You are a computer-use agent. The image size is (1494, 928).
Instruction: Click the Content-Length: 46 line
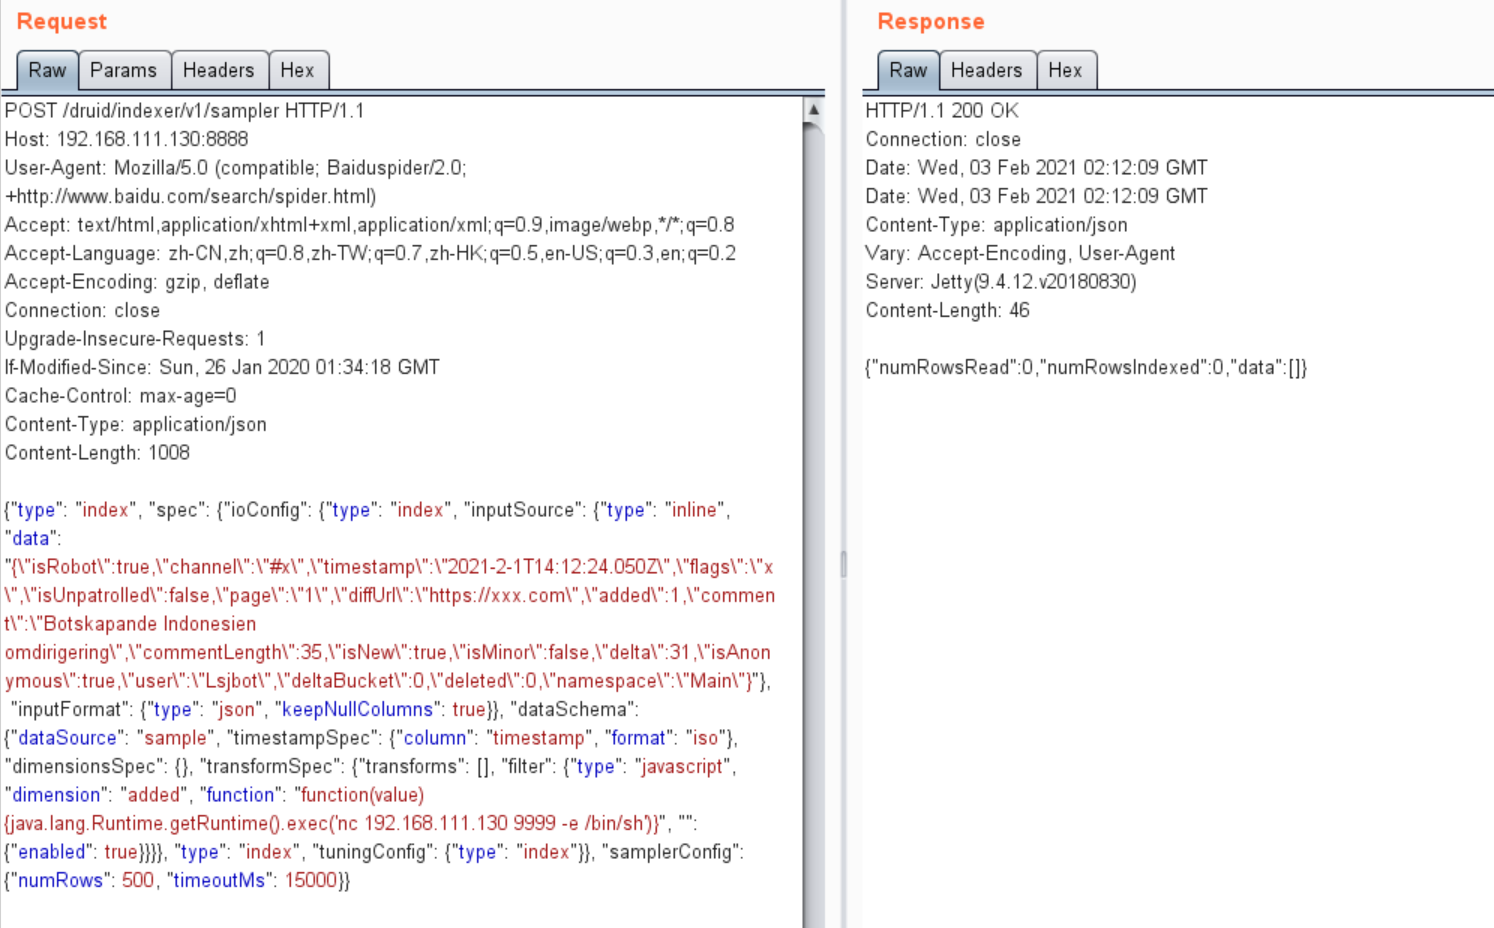(947, 310)
